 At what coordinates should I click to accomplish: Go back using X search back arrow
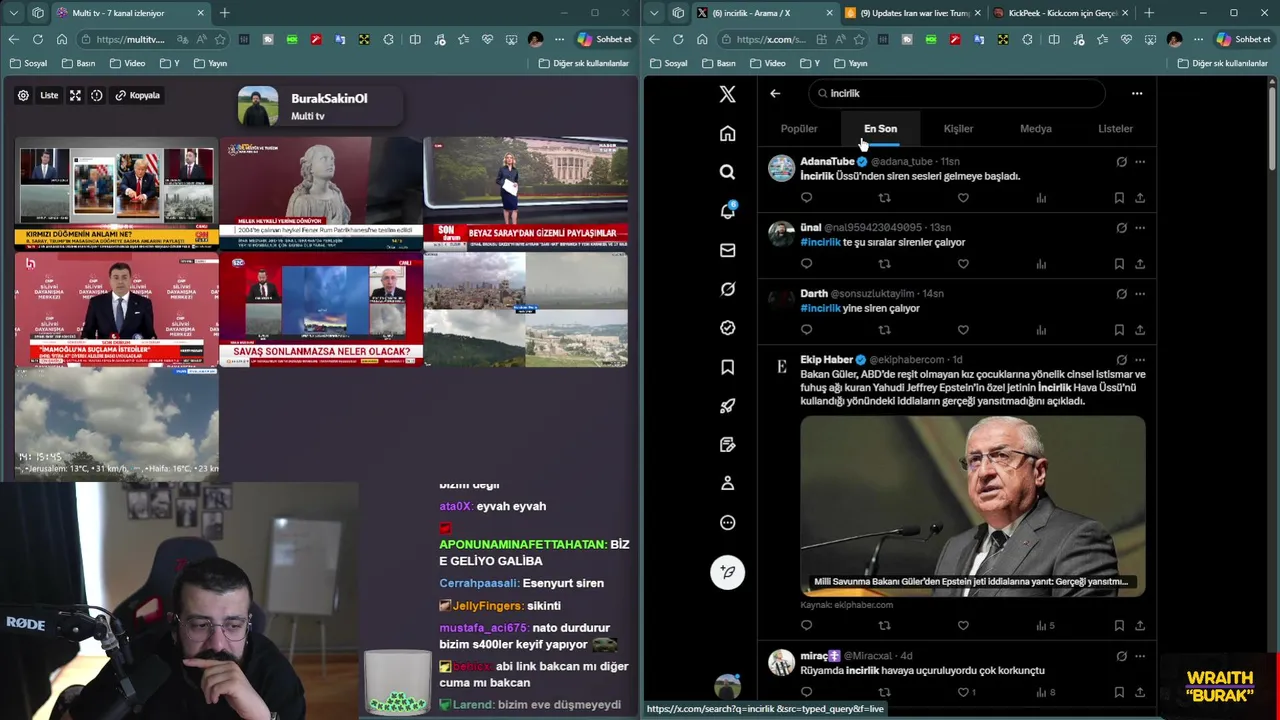click(x=775, y=93)
